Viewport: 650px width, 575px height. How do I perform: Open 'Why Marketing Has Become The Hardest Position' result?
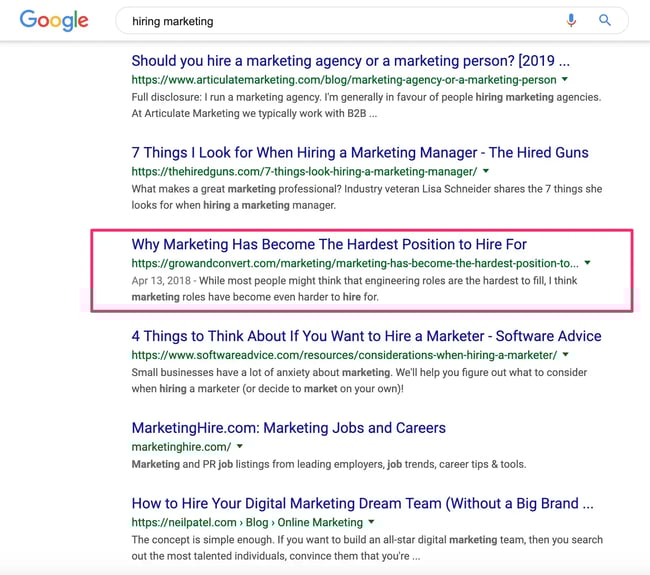pyautogui.click(x=329, y=244)
